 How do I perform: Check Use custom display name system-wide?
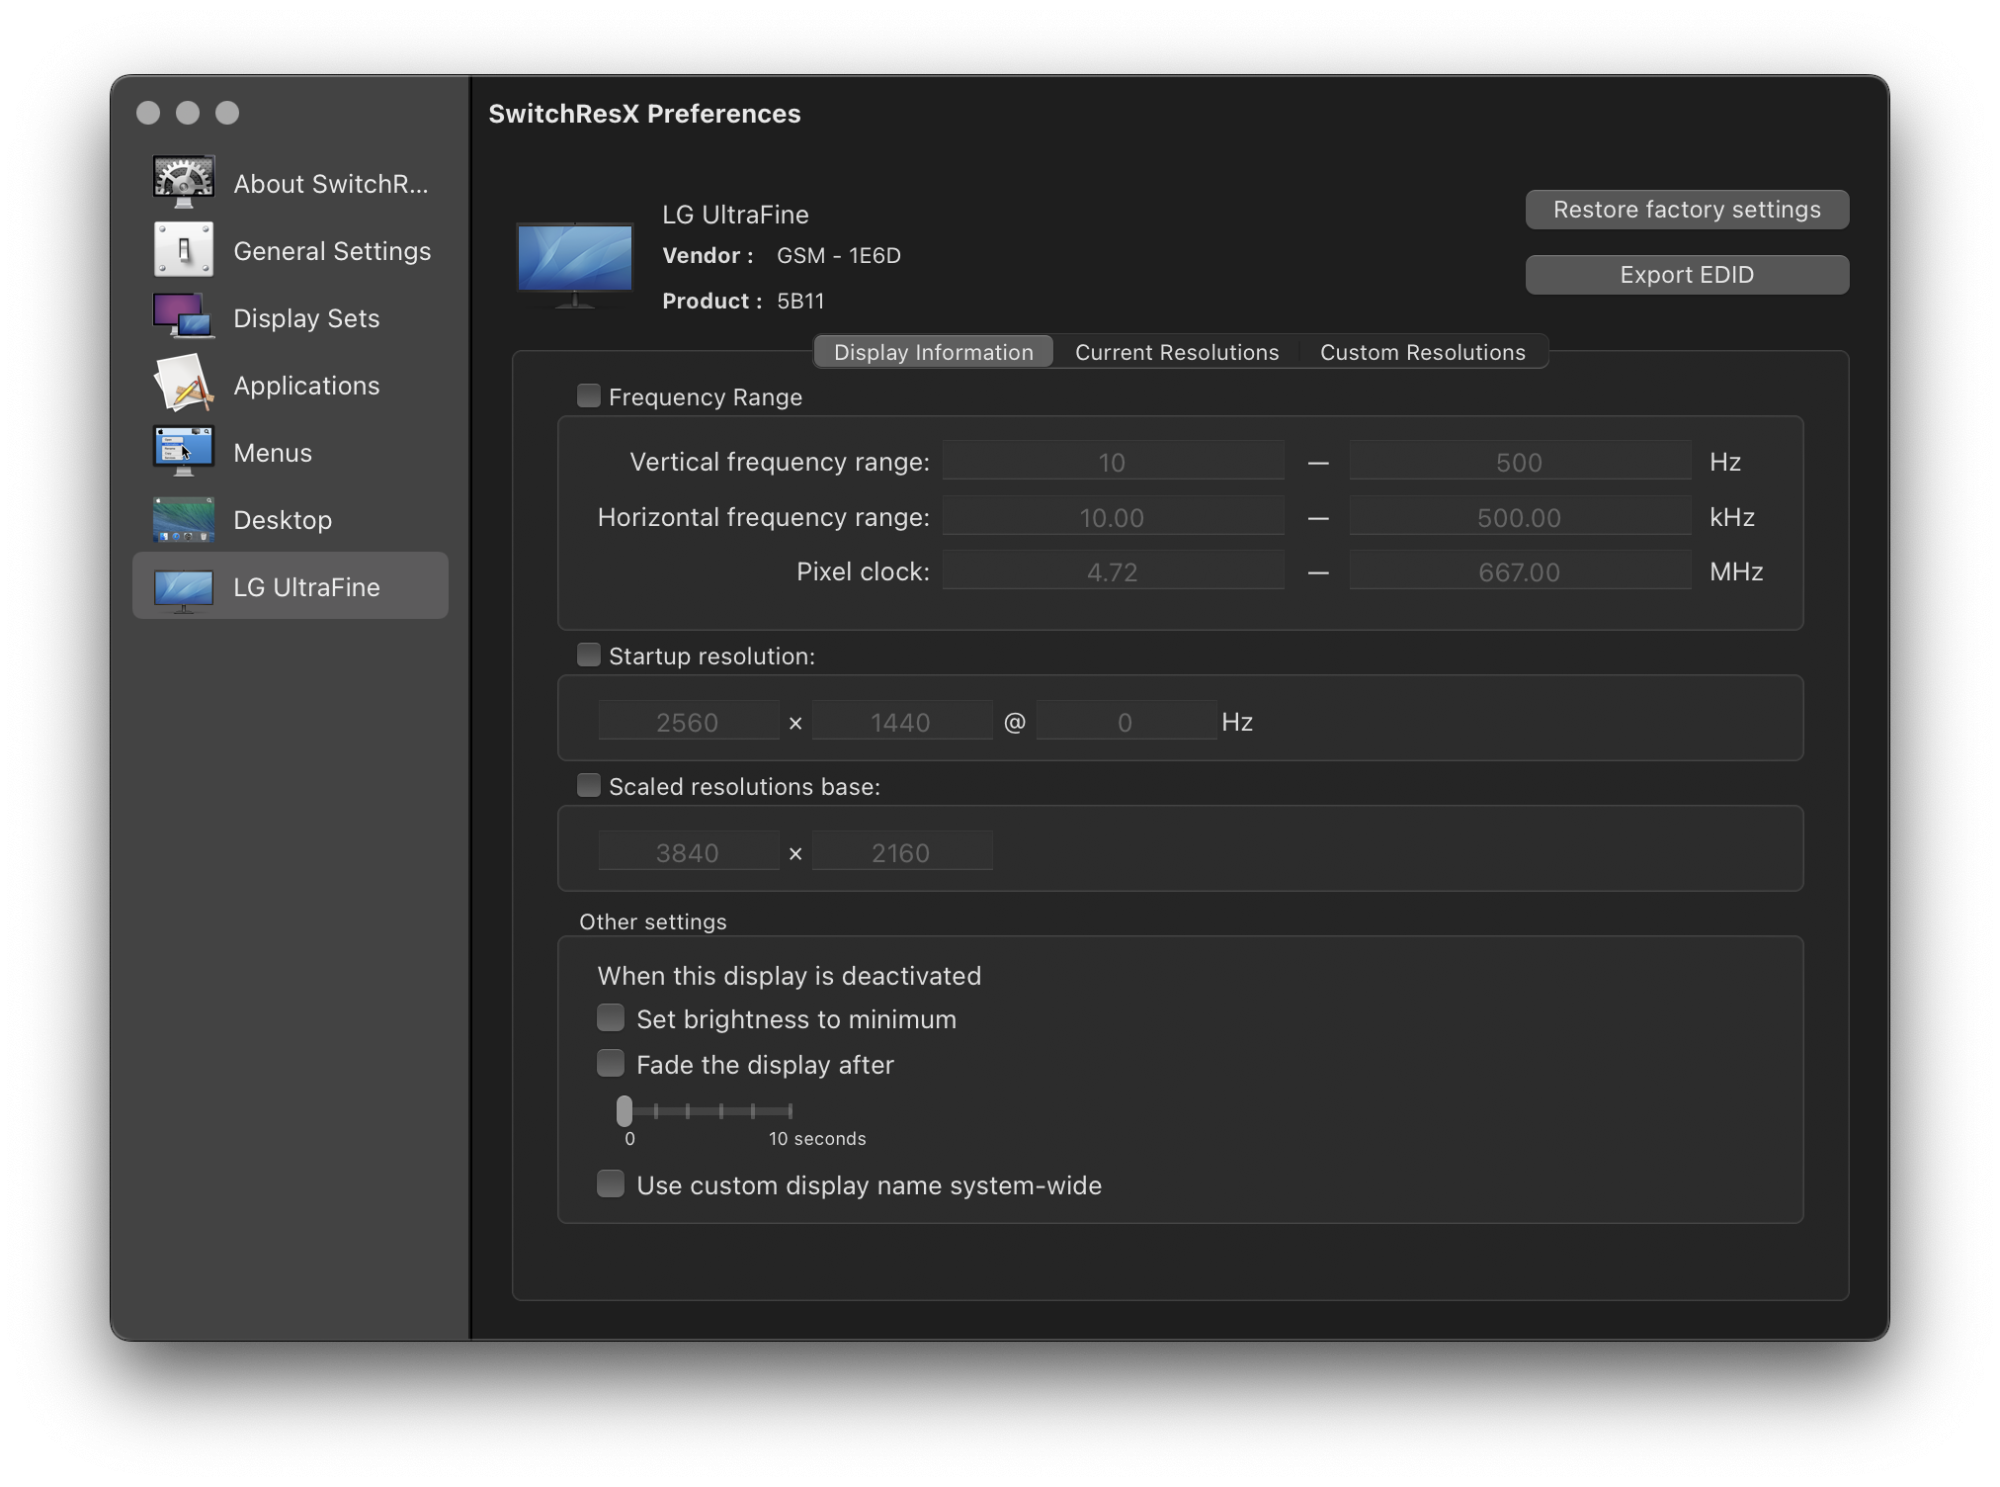pos(610,1184)
